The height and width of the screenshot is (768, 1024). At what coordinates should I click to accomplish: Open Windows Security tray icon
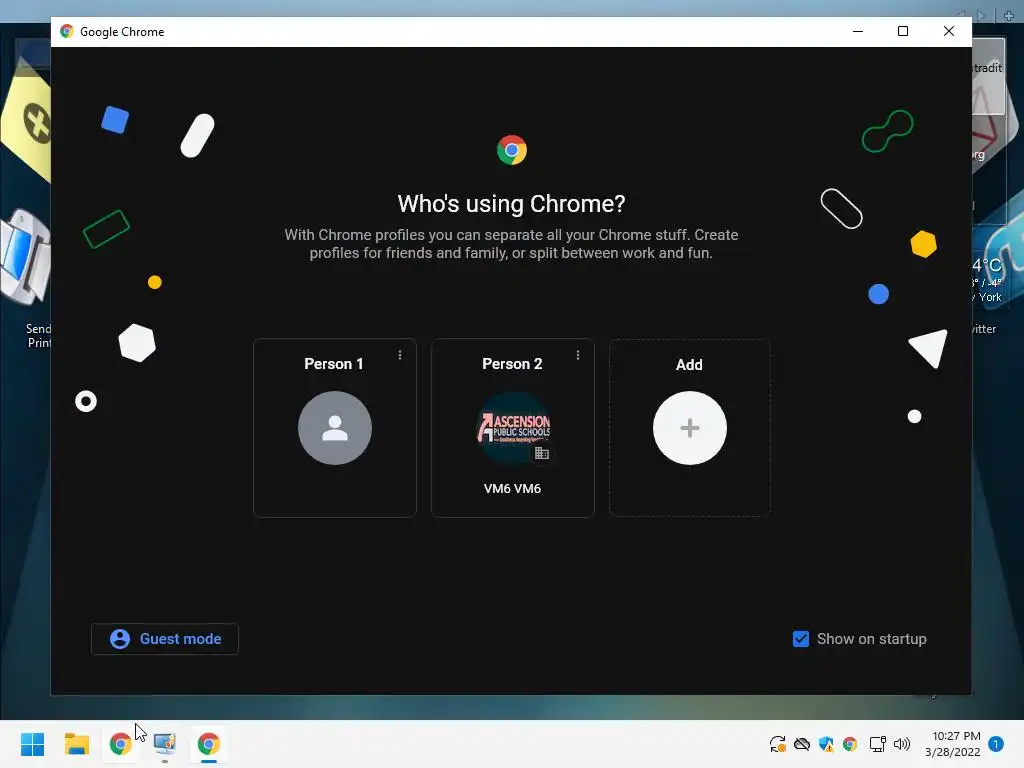tap(826, 744)
